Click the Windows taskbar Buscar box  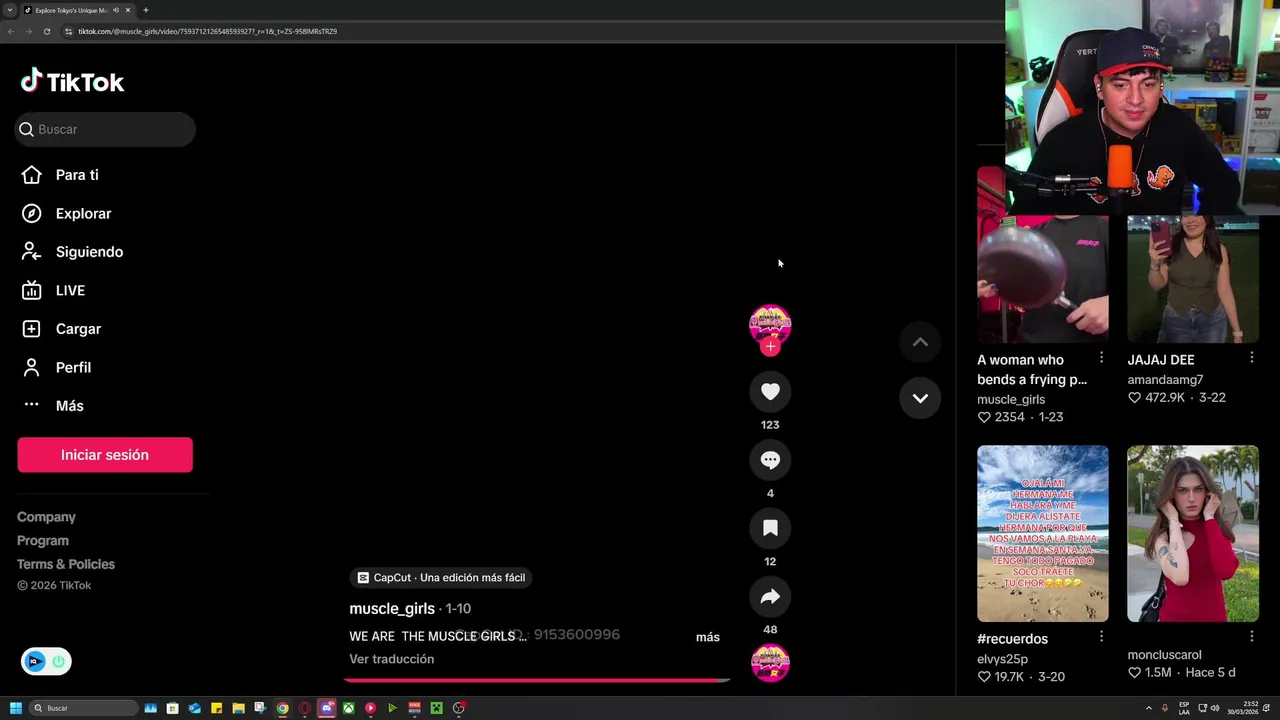pyautogui.click(x=83, y=708)
